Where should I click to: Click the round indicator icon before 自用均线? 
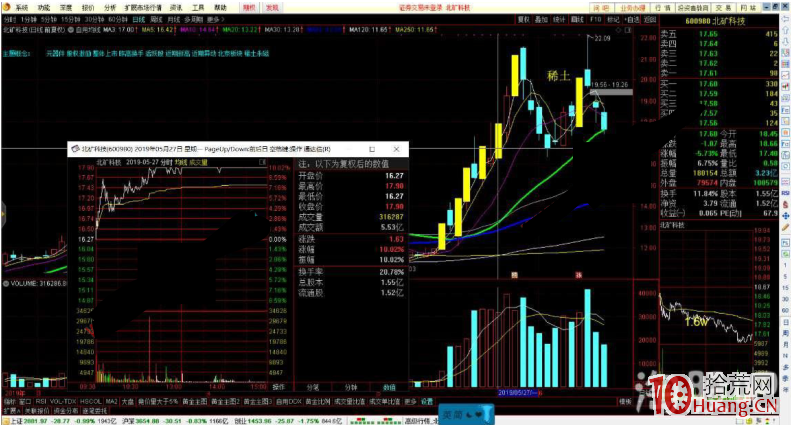(x=71, y=30)
